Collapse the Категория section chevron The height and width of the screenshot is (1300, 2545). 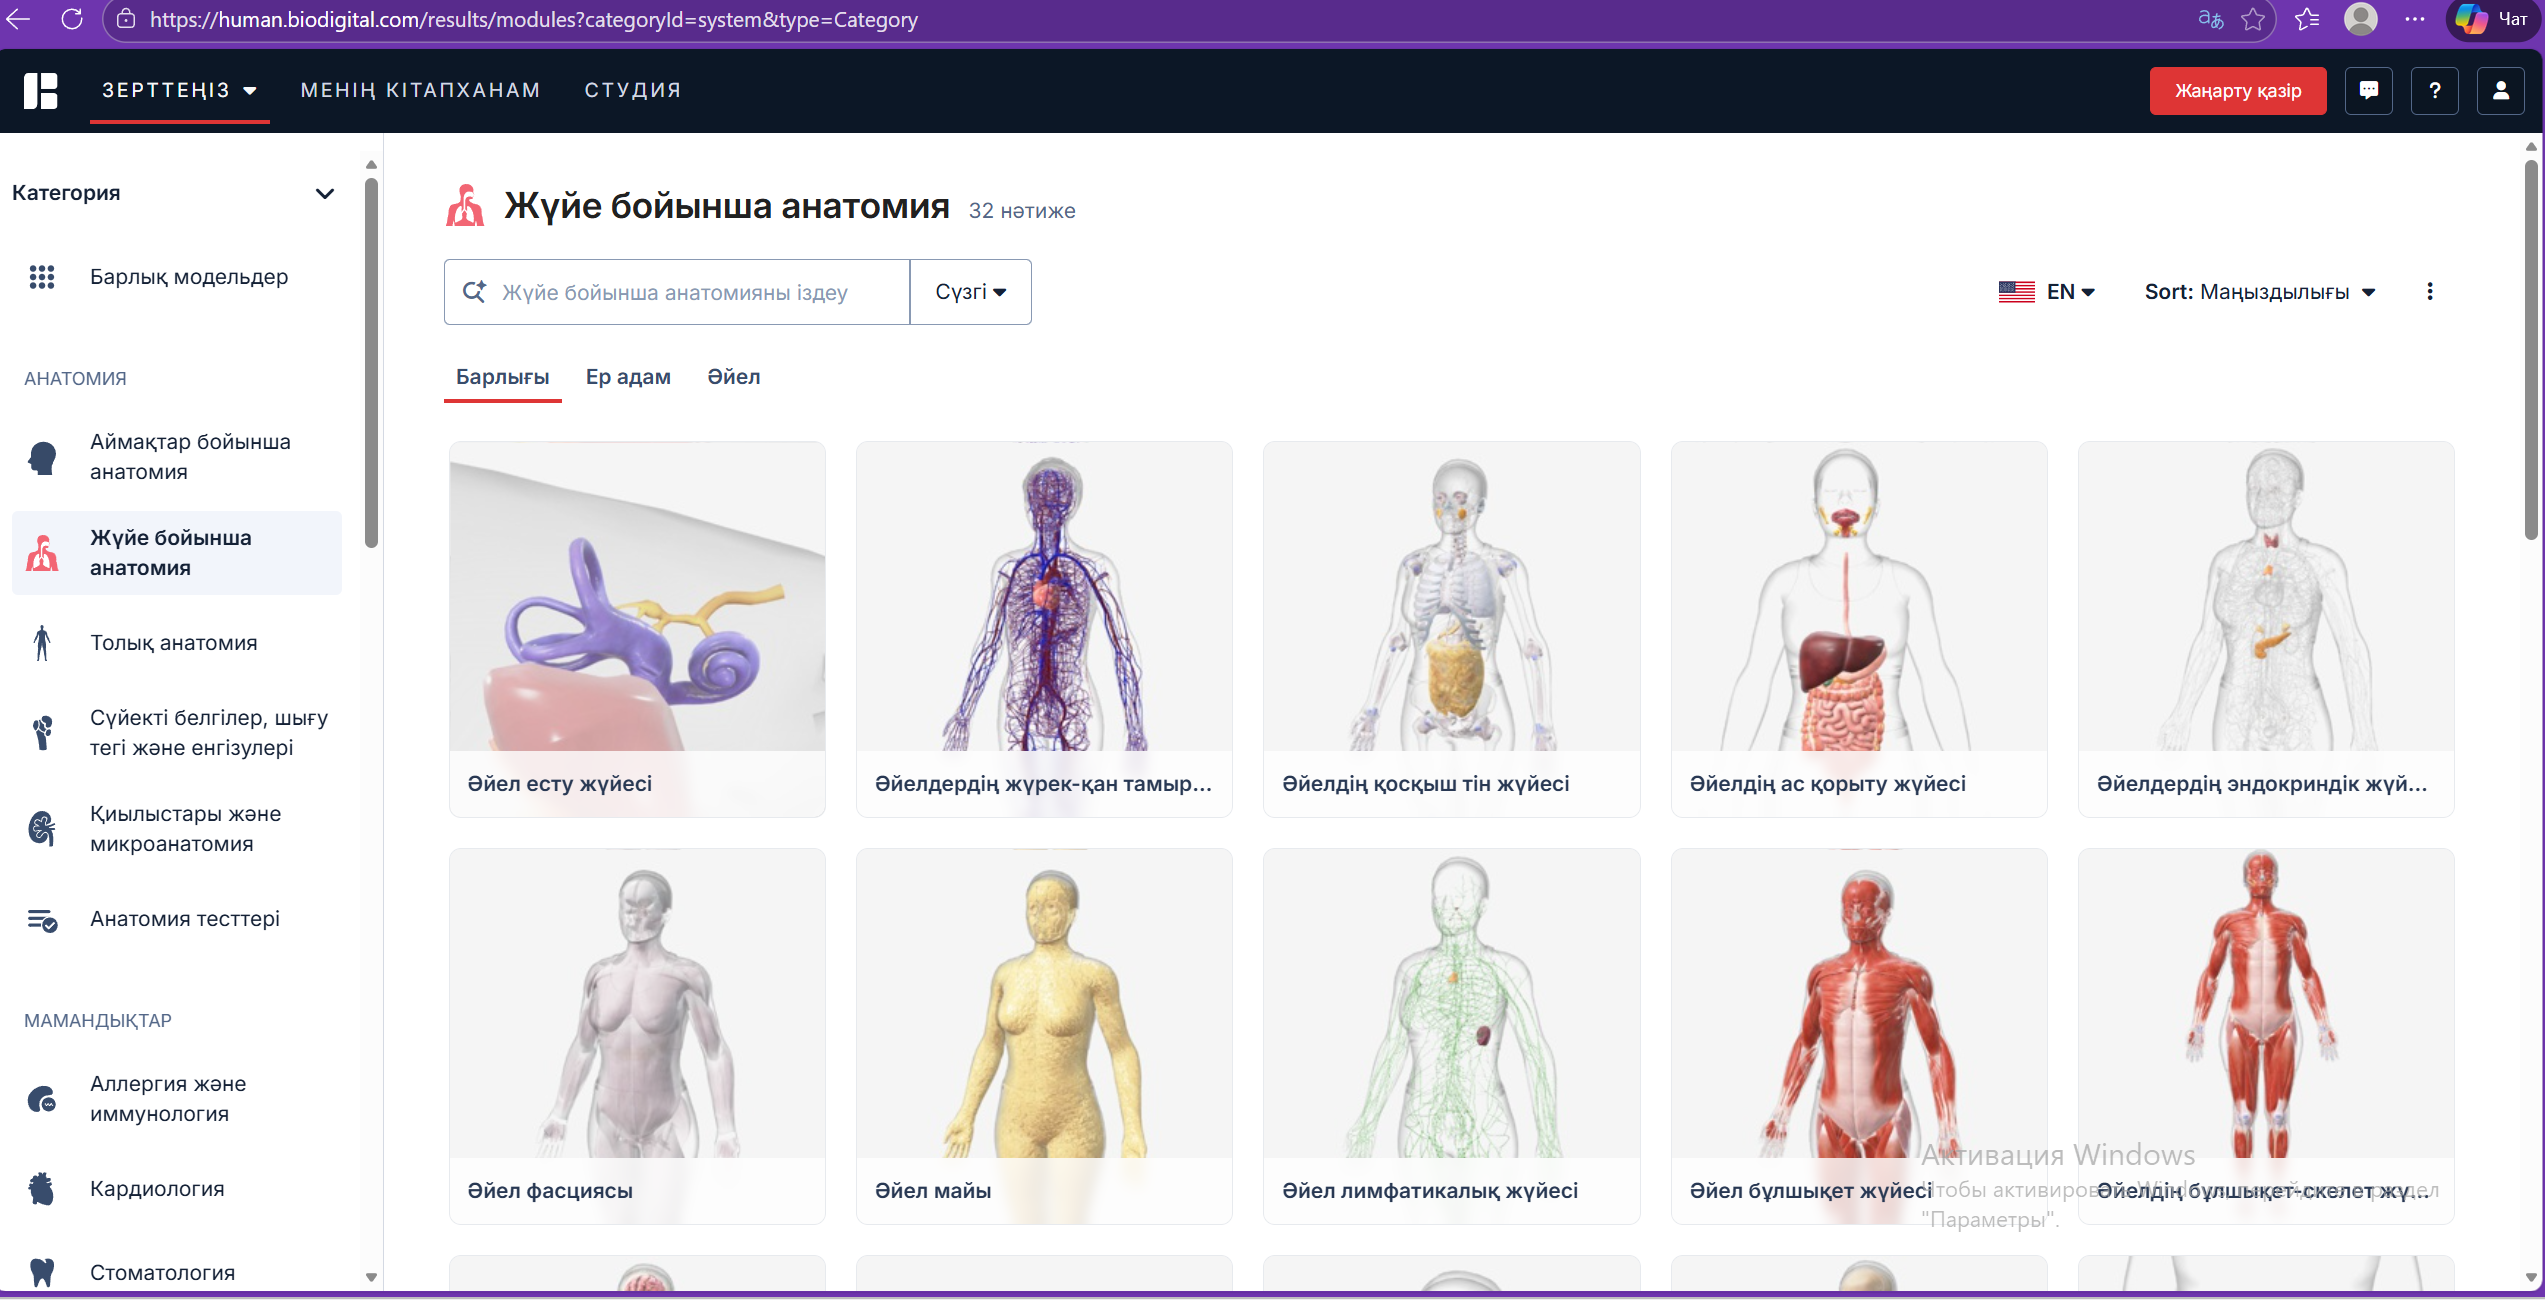pos(325,193)
